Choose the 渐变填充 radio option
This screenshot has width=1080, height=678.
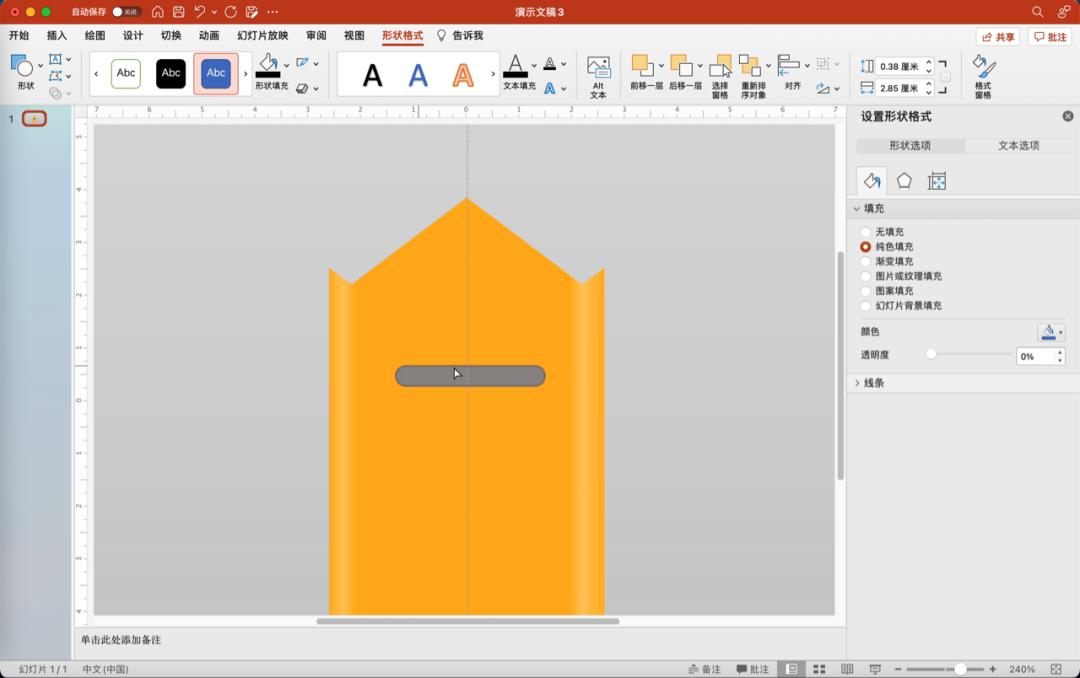(x=866, y=261)
